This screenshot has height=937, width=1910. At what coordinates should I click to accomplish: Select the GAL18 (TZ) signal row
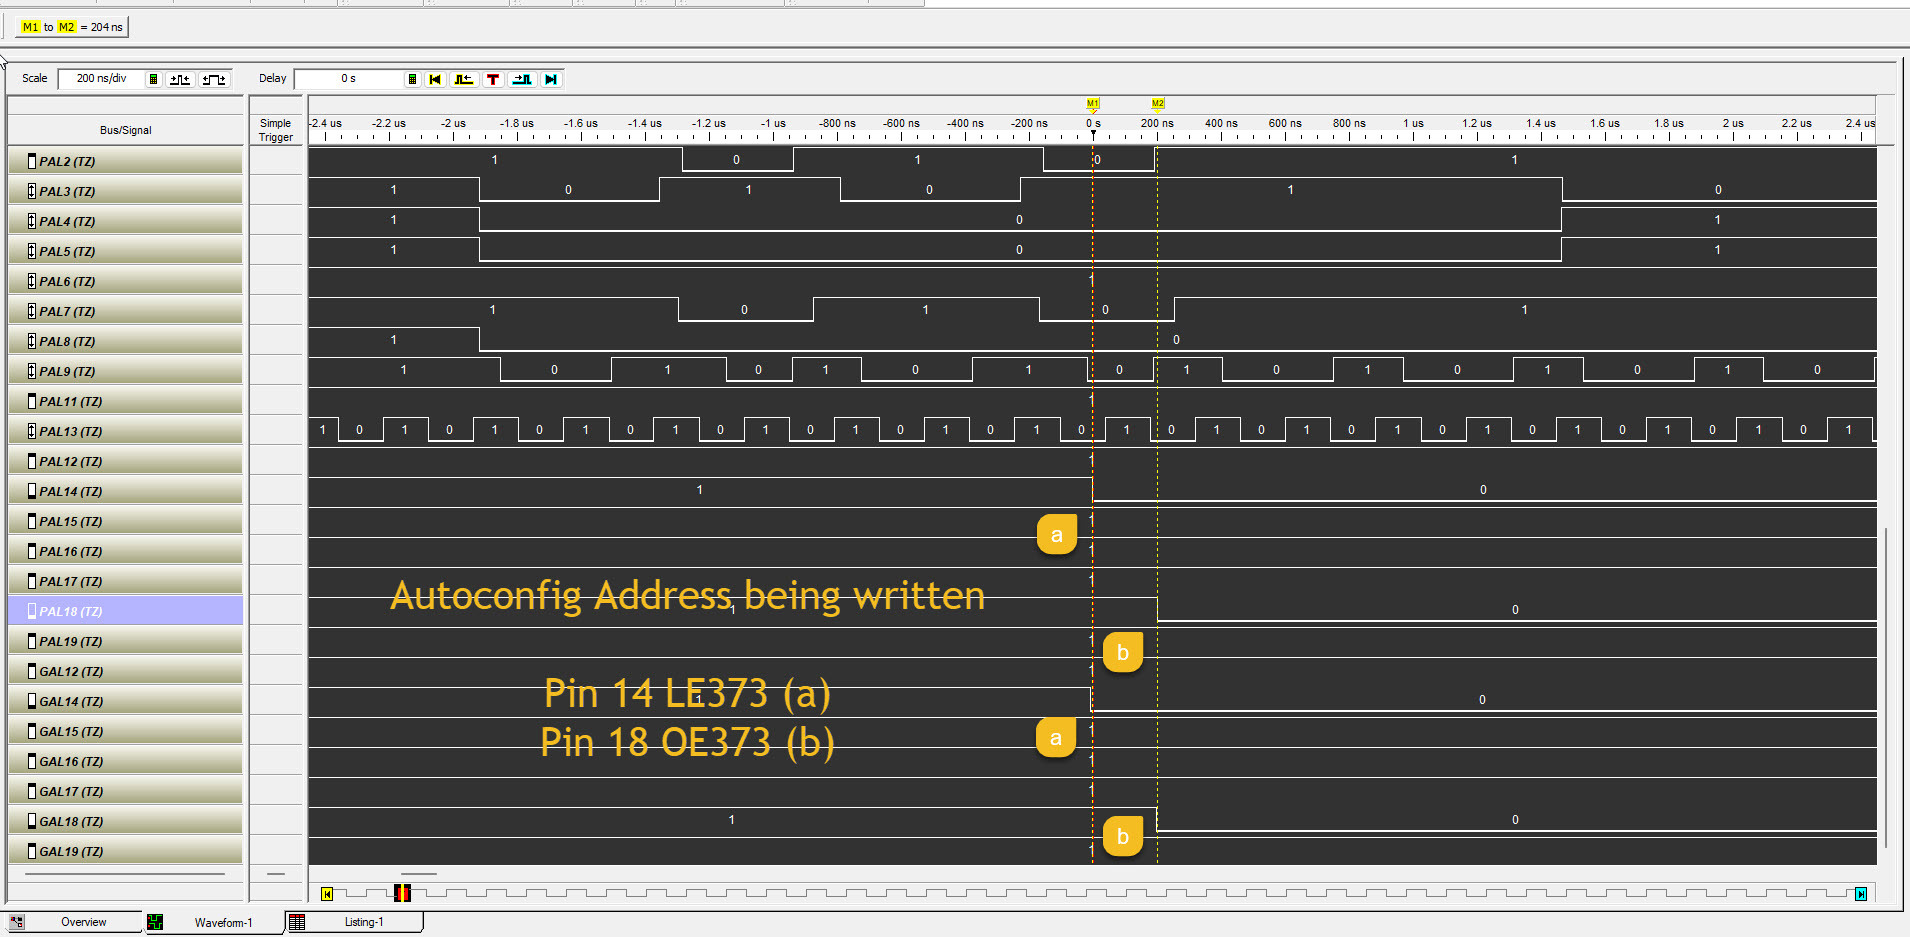pyautogui.click(x=126, y=821)
